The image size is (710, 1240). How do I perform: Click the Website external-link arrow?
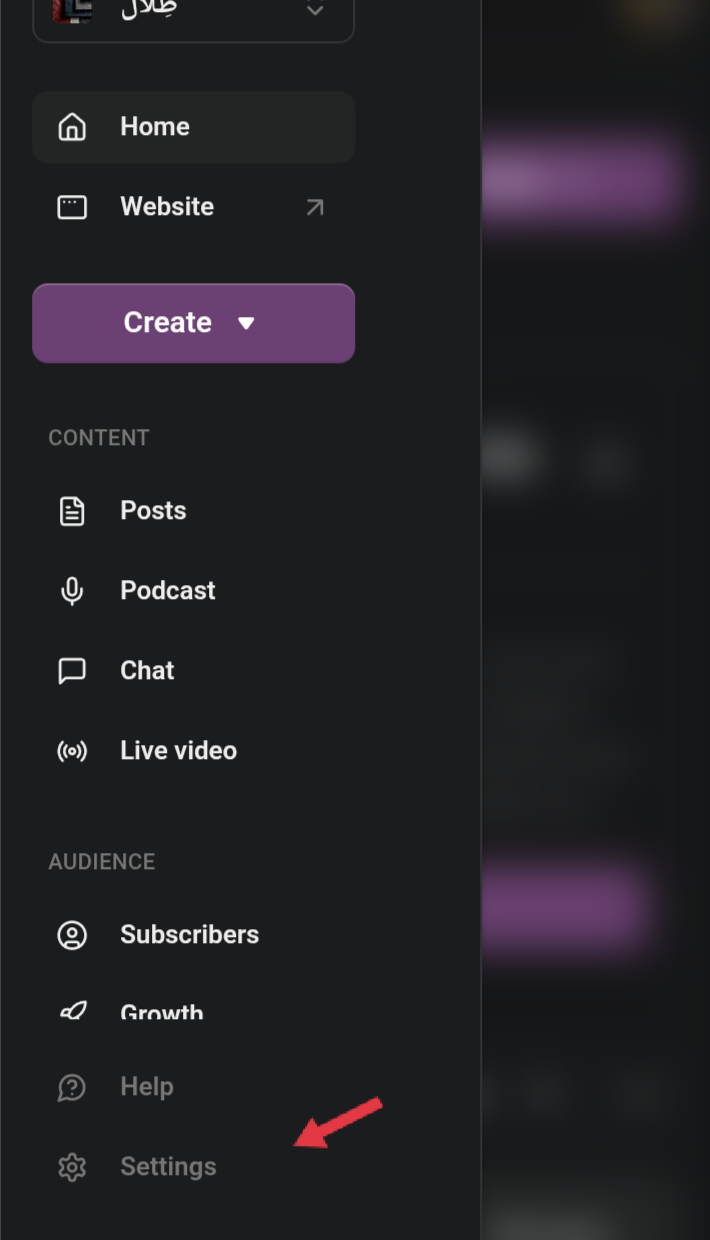pos(315,207)
